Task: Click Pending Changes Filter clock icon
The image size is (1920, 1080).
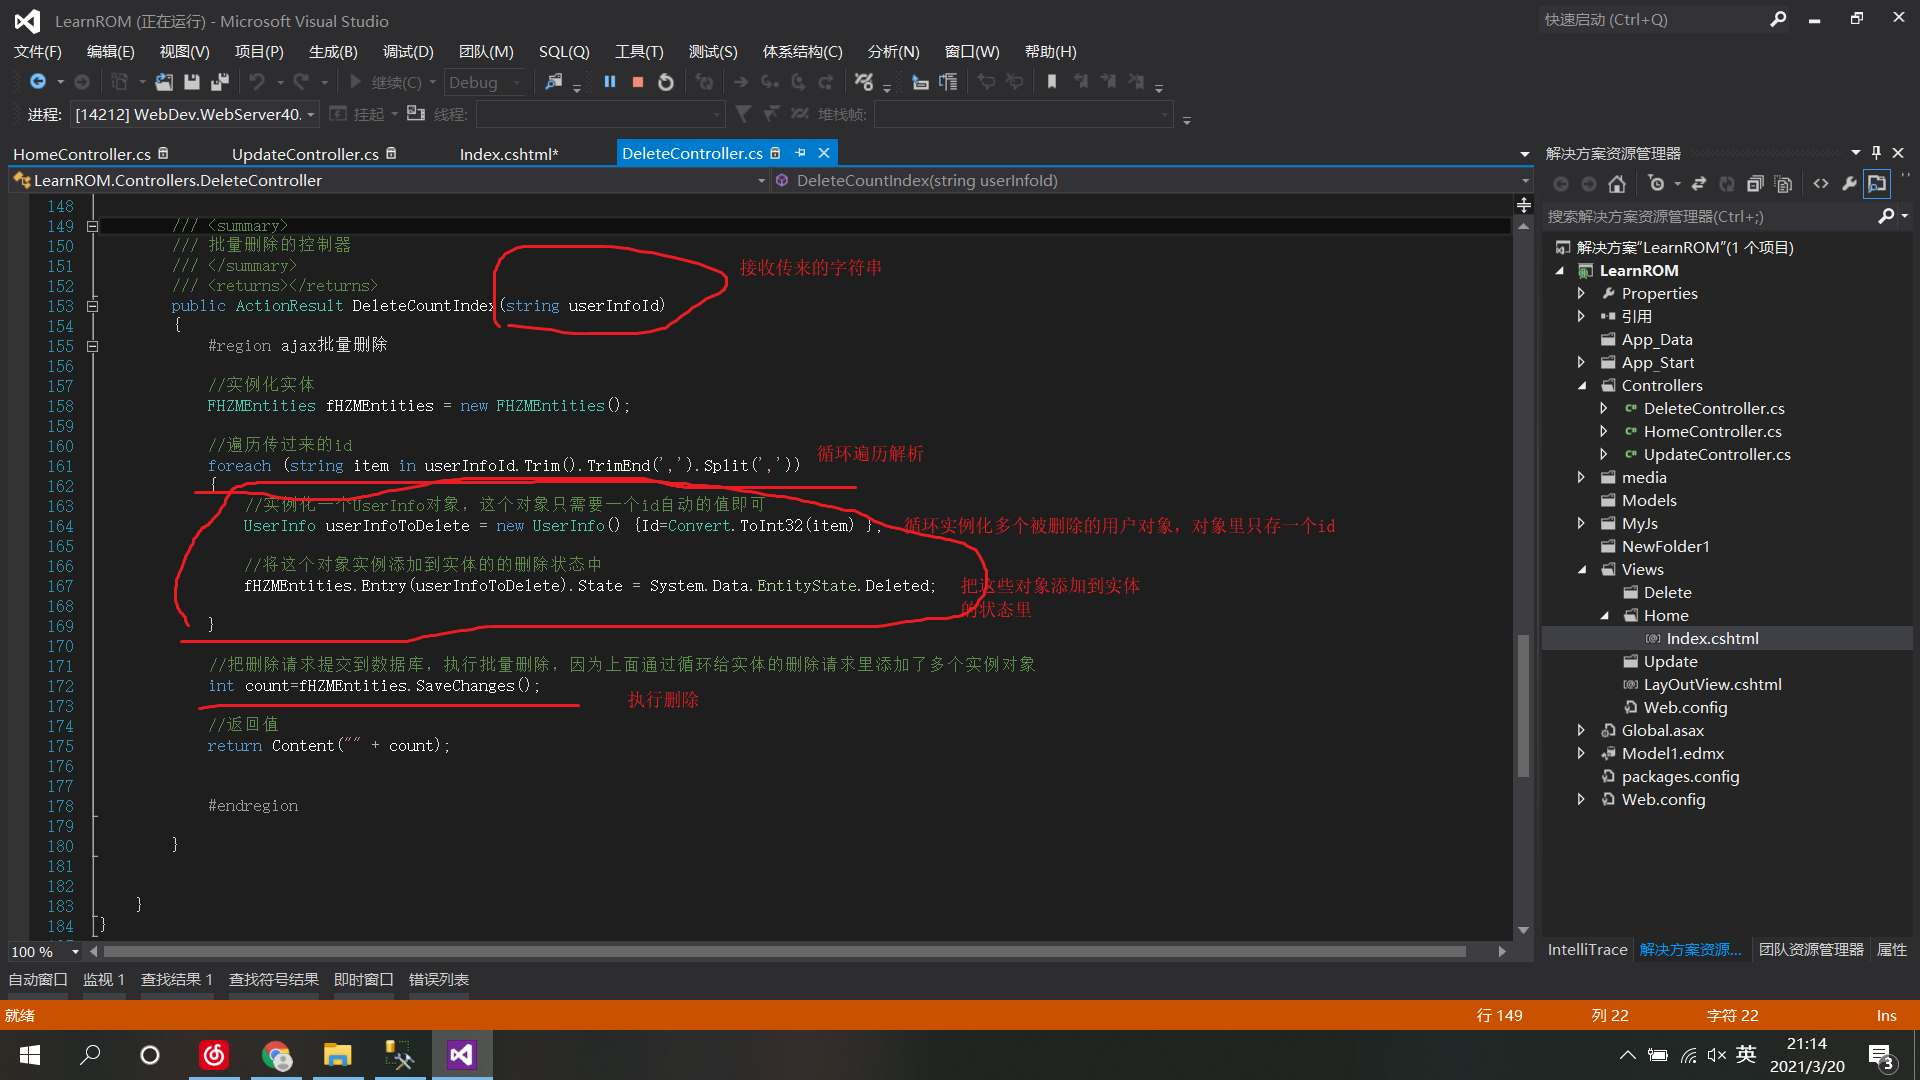Action: [1657, 184]
